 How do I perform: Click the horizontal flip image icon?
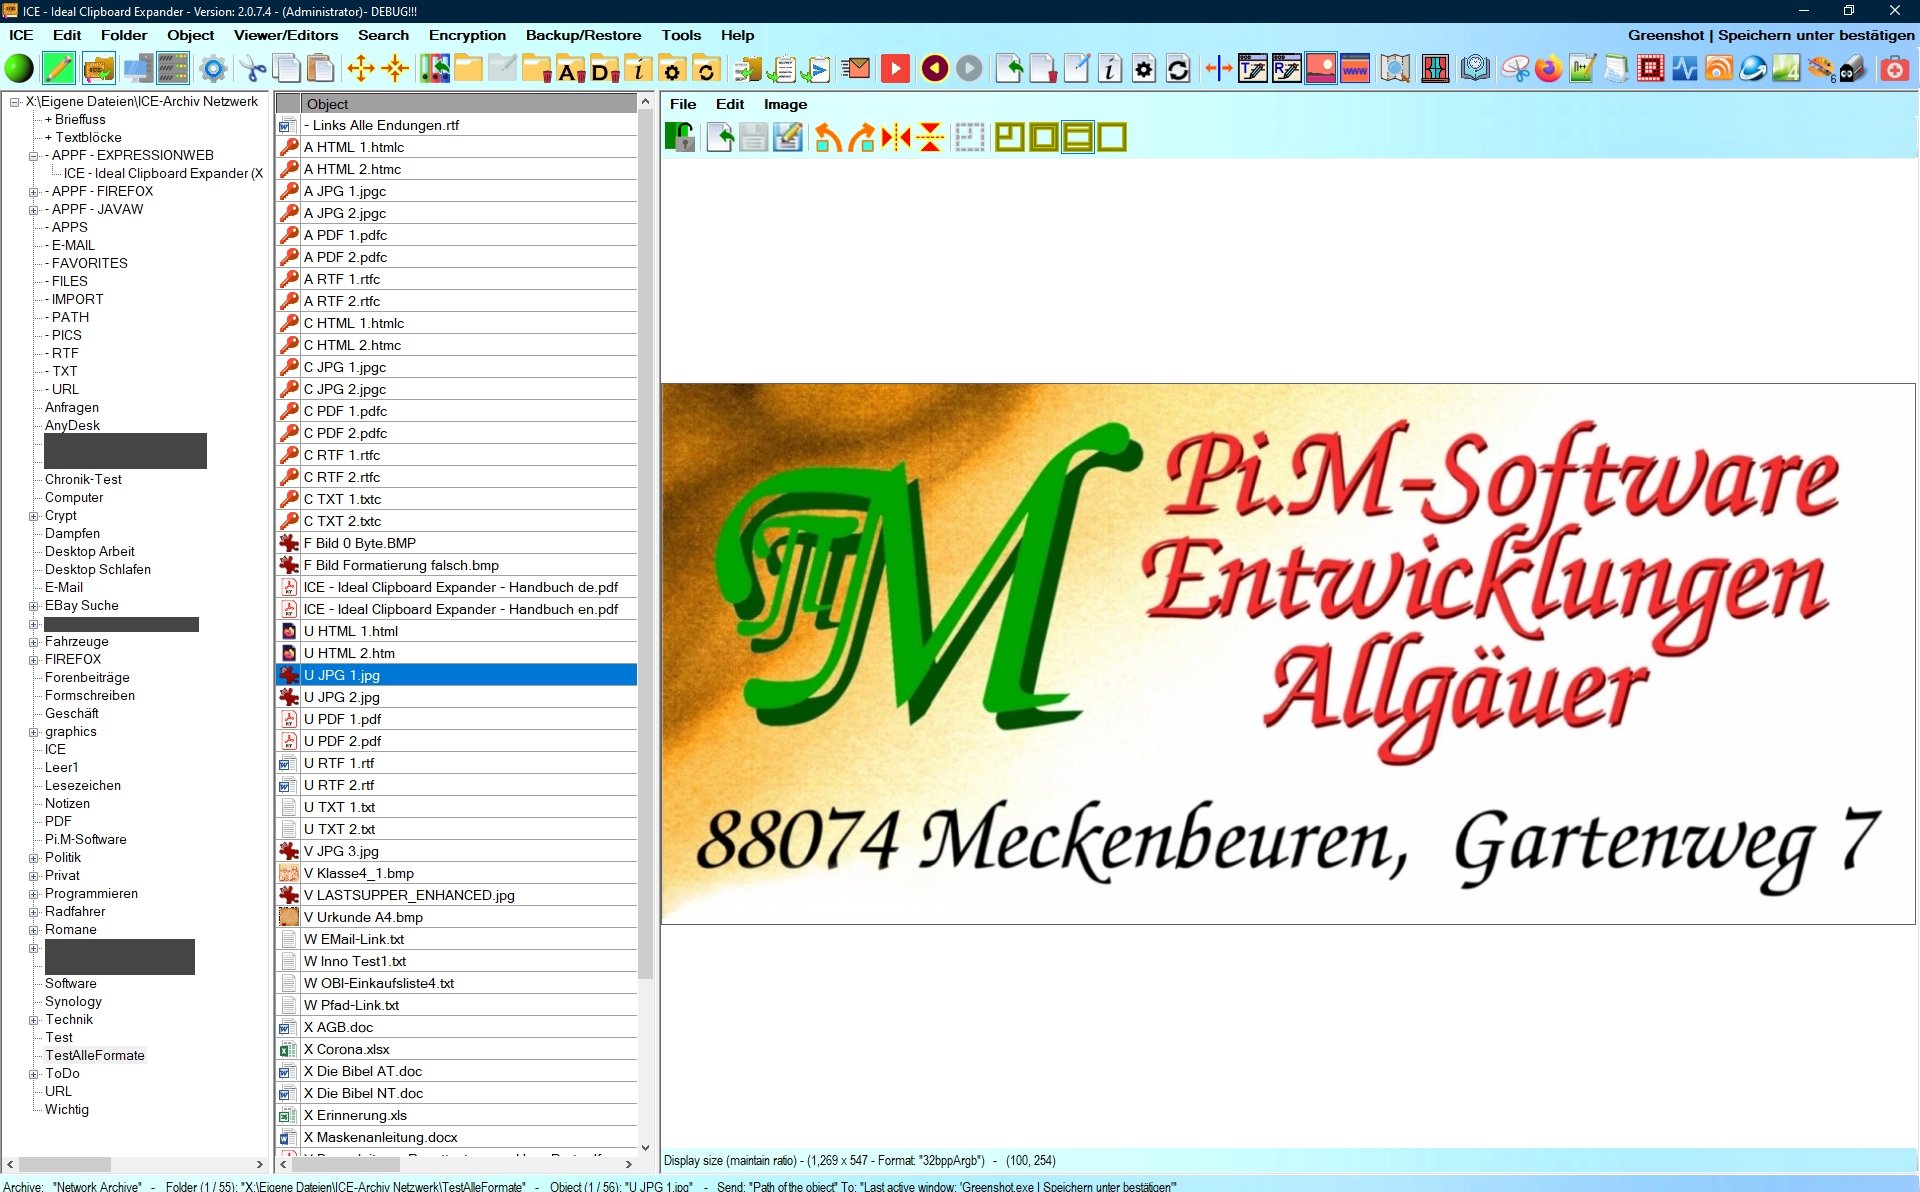896,137
